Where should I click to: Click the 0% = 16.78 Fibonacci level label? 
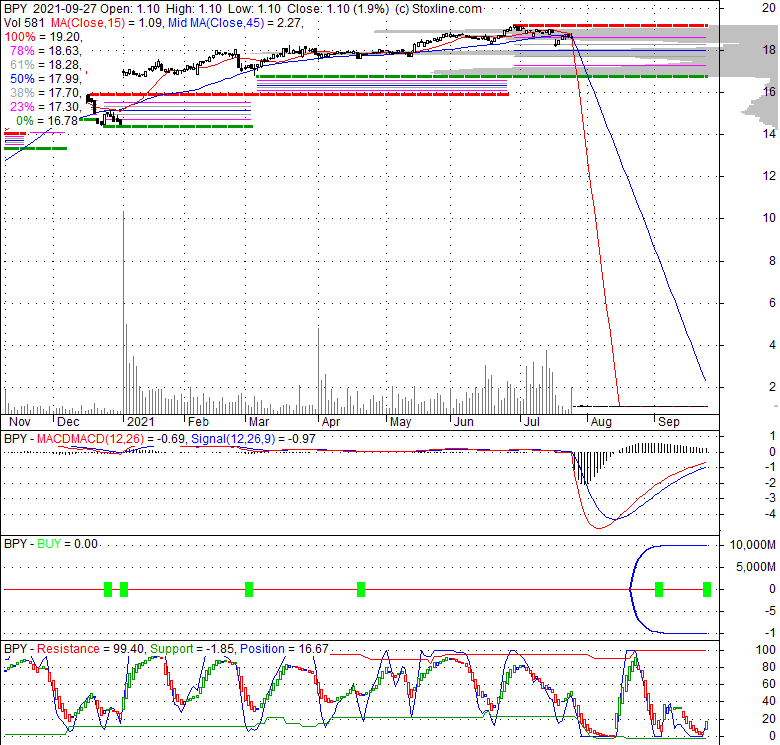coord(47,120)
